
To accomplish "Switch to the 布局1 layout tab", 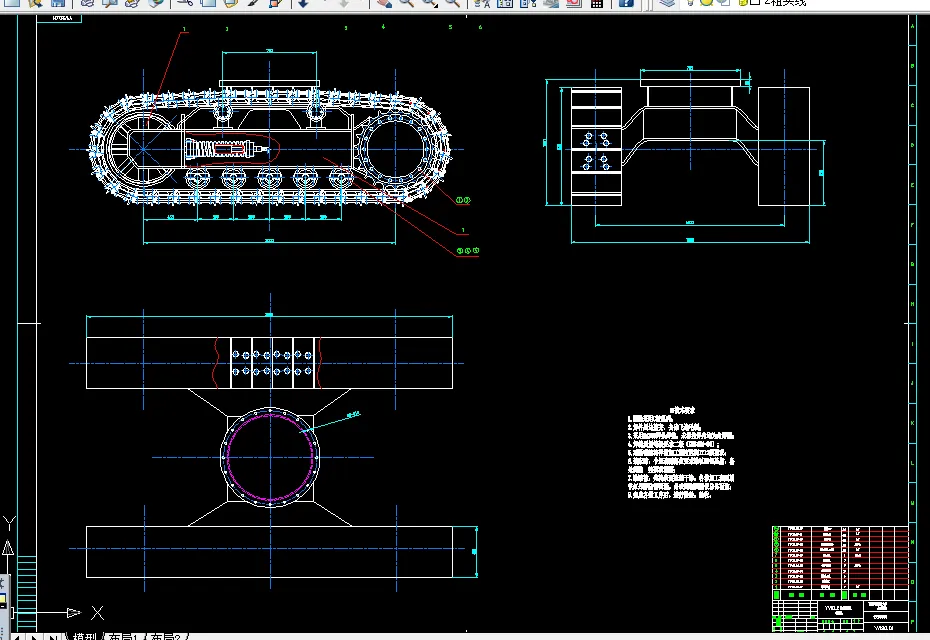I will [x=123, y=636].
